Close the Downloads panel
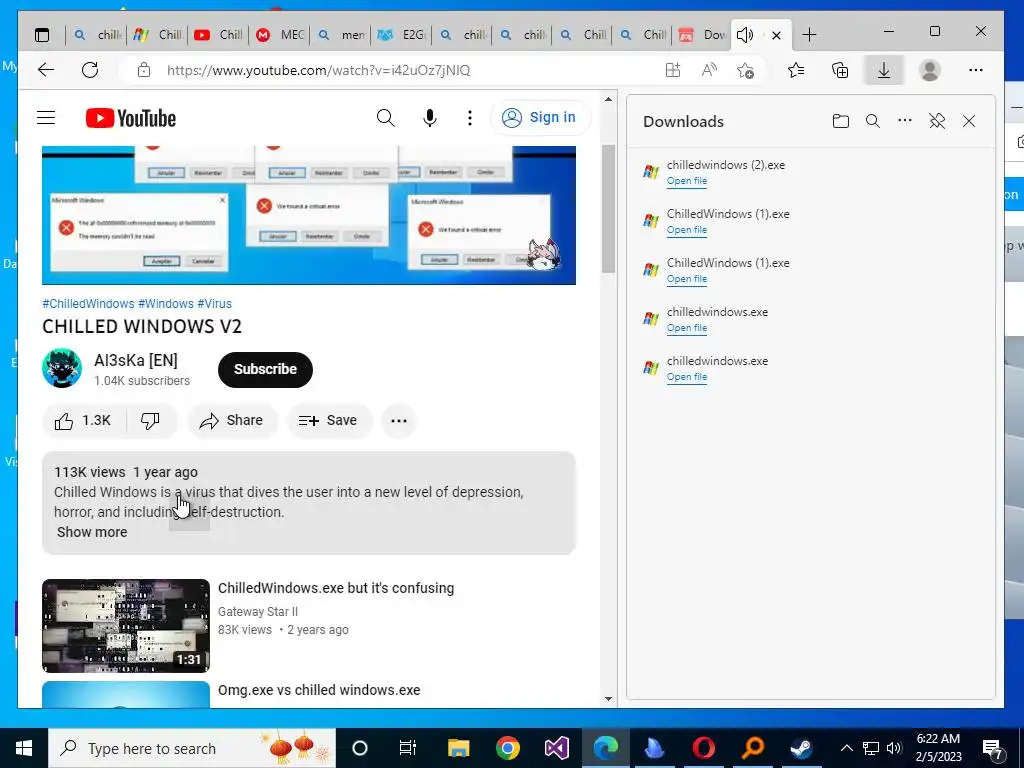The height and width of the screenshot is (768, 1024). pyautogui.click(x=968, y=121)
